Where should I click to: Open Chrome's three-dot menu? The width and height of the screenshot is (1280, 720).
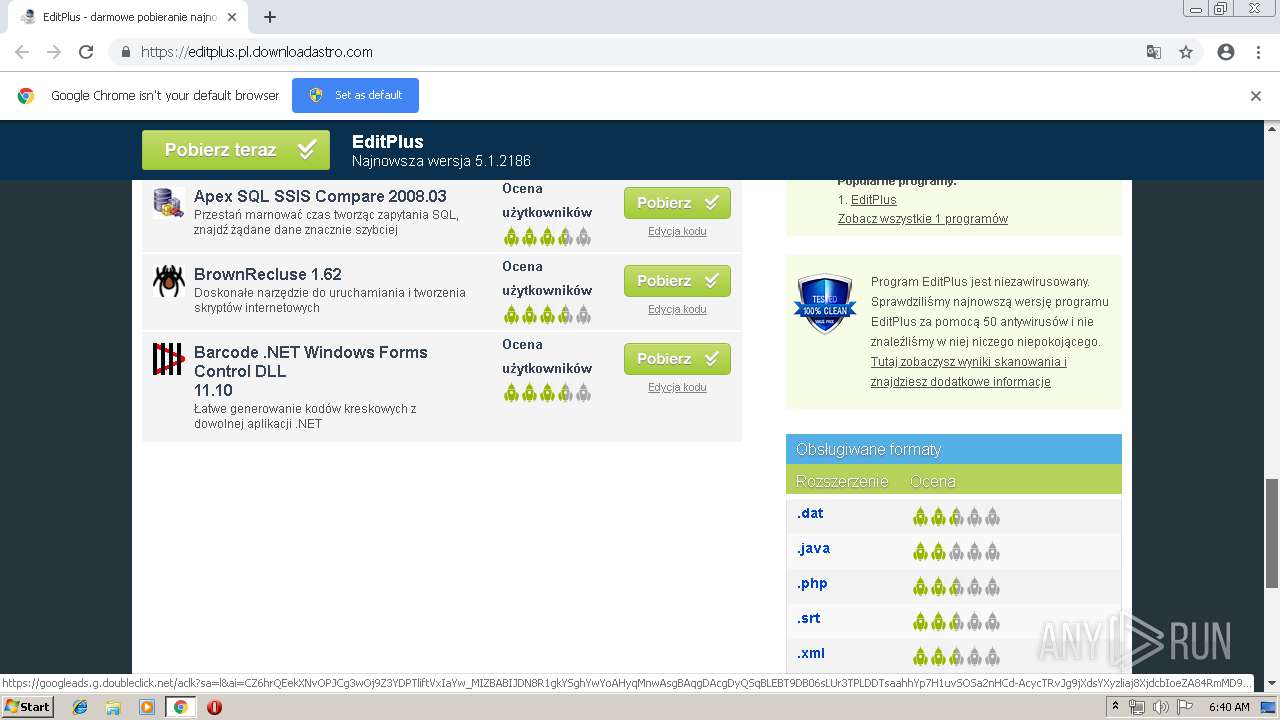pos(1258,52)
